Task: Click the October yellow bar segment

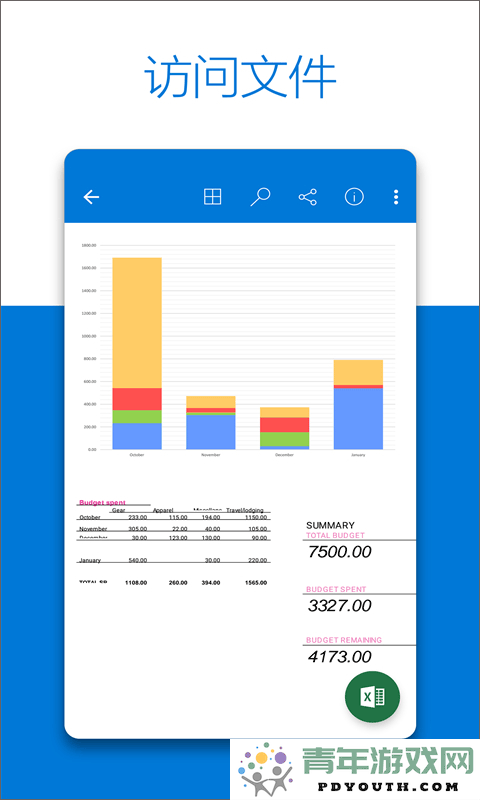Action: [137, 322]
